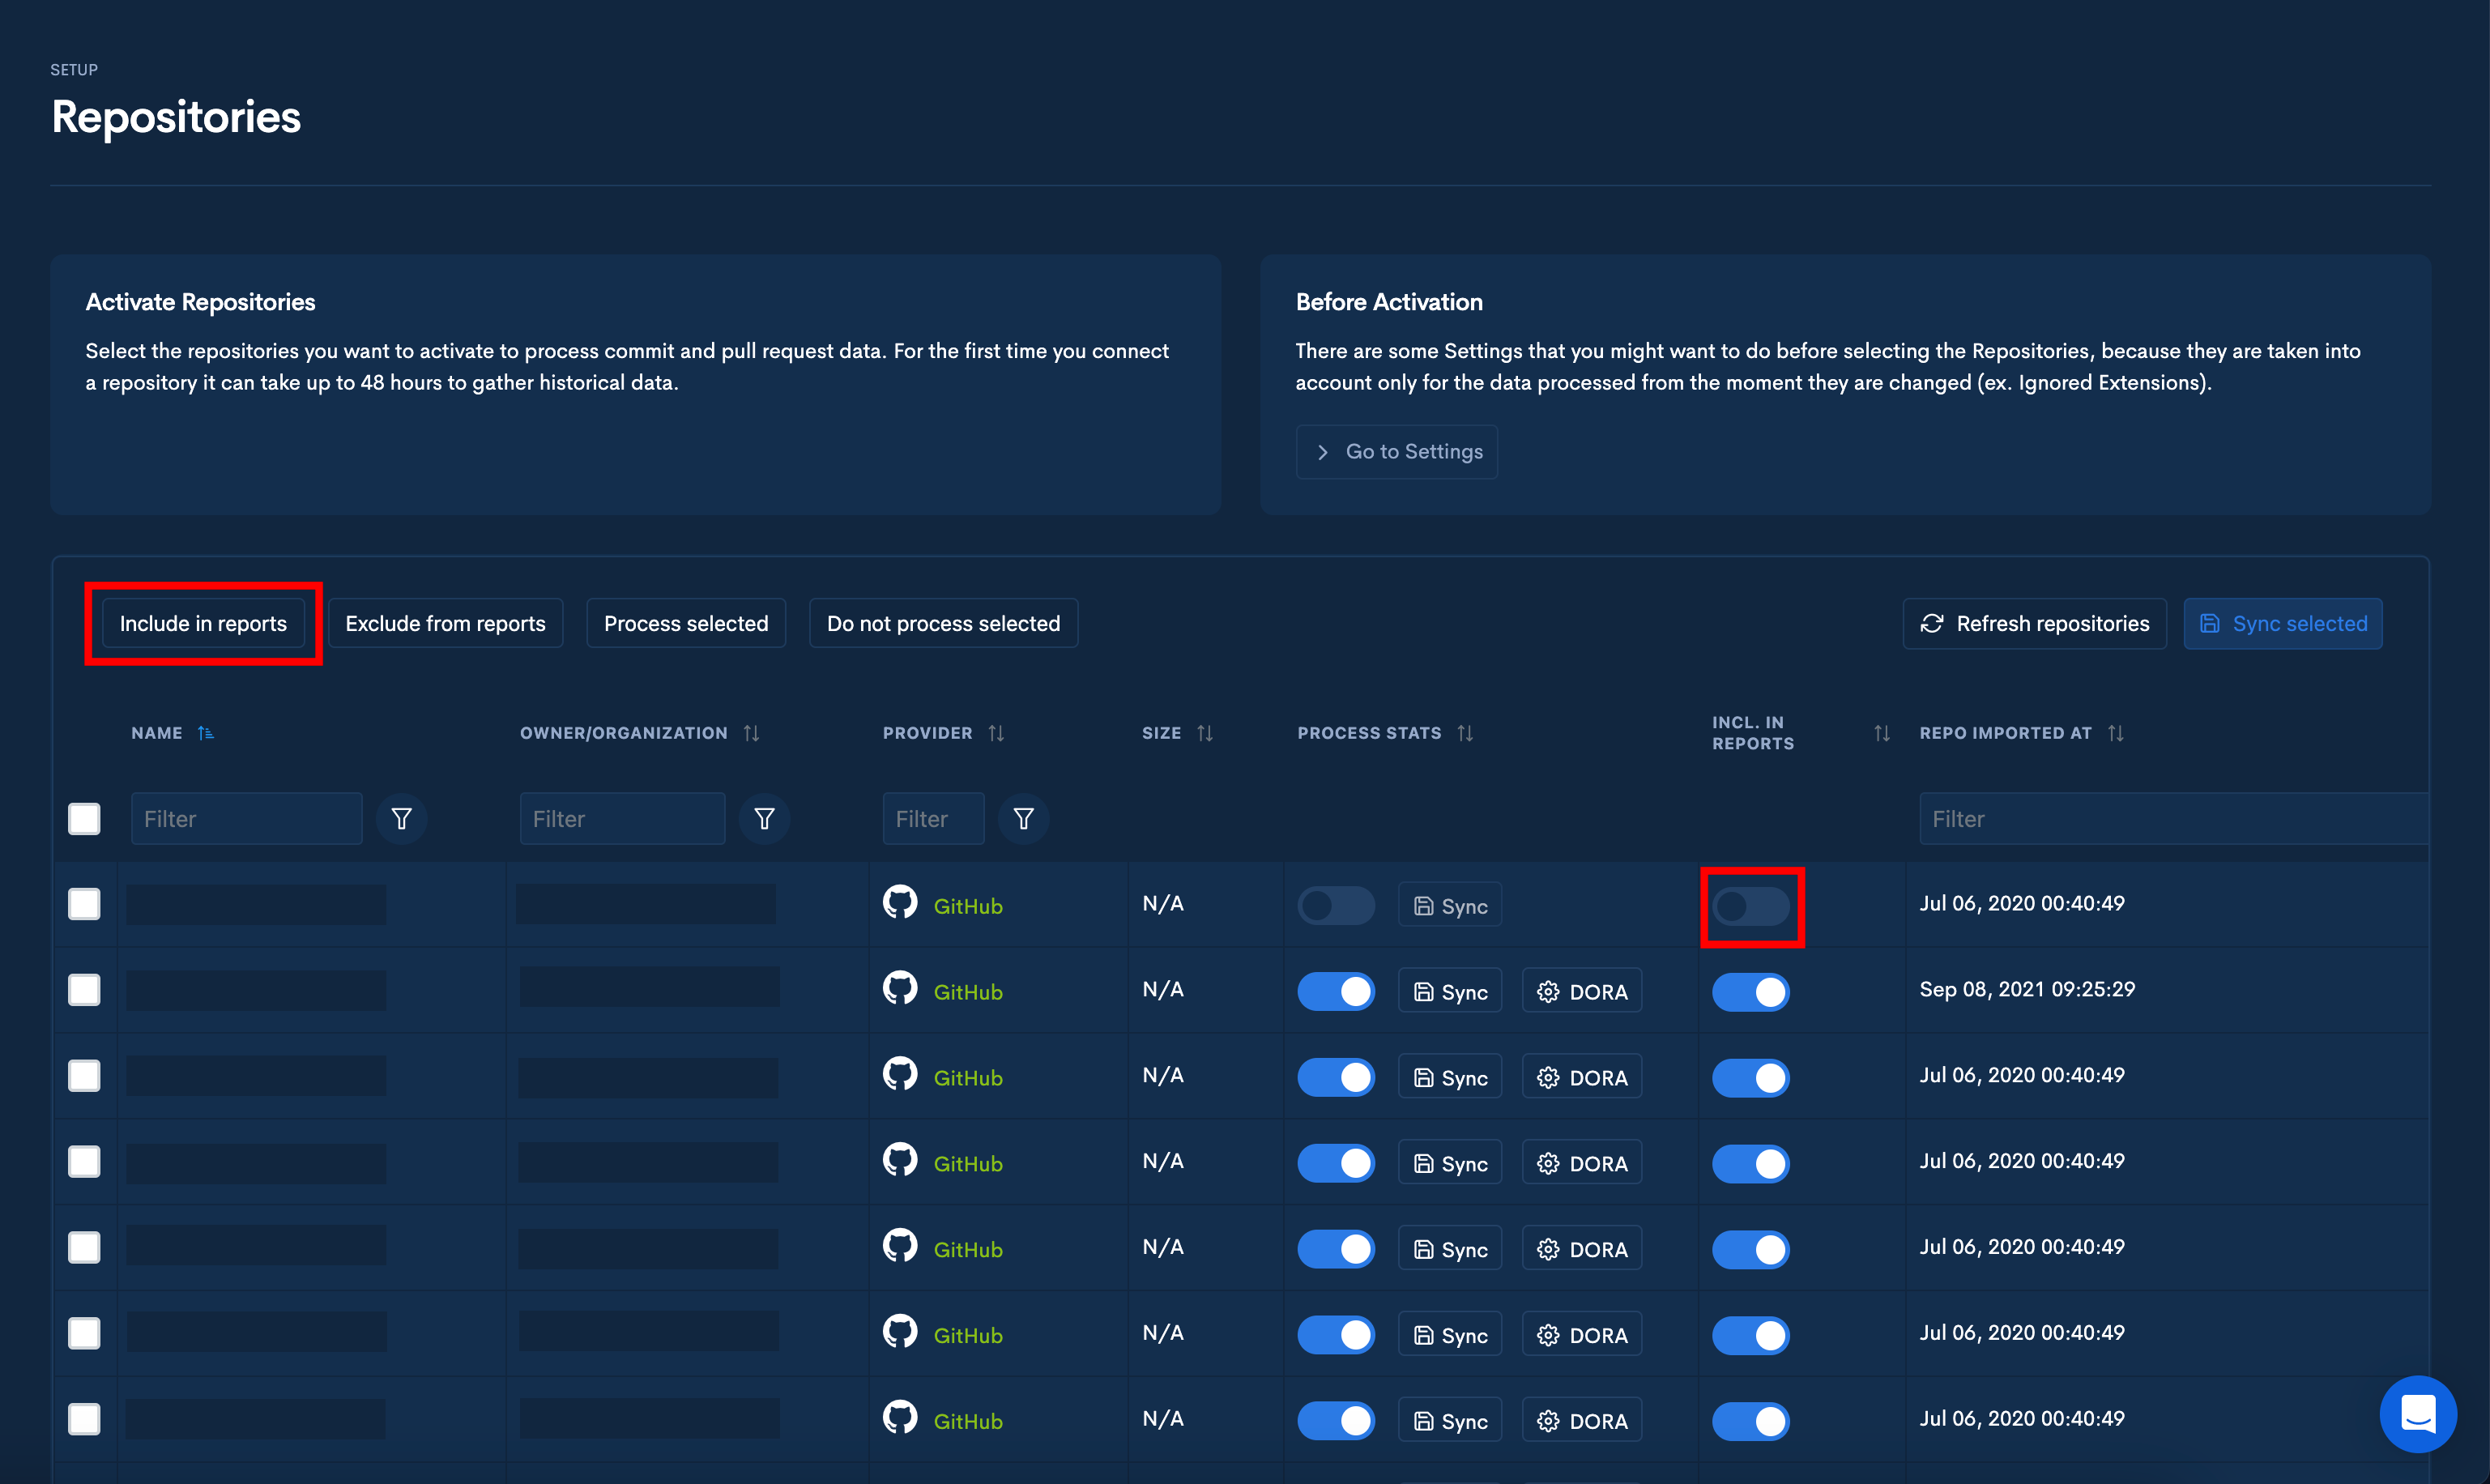This screenshot has height=1484, width=2490.
Task: Check the select-all checkbox in filter row
Action: pyautogui.click(x=84, y=819)
